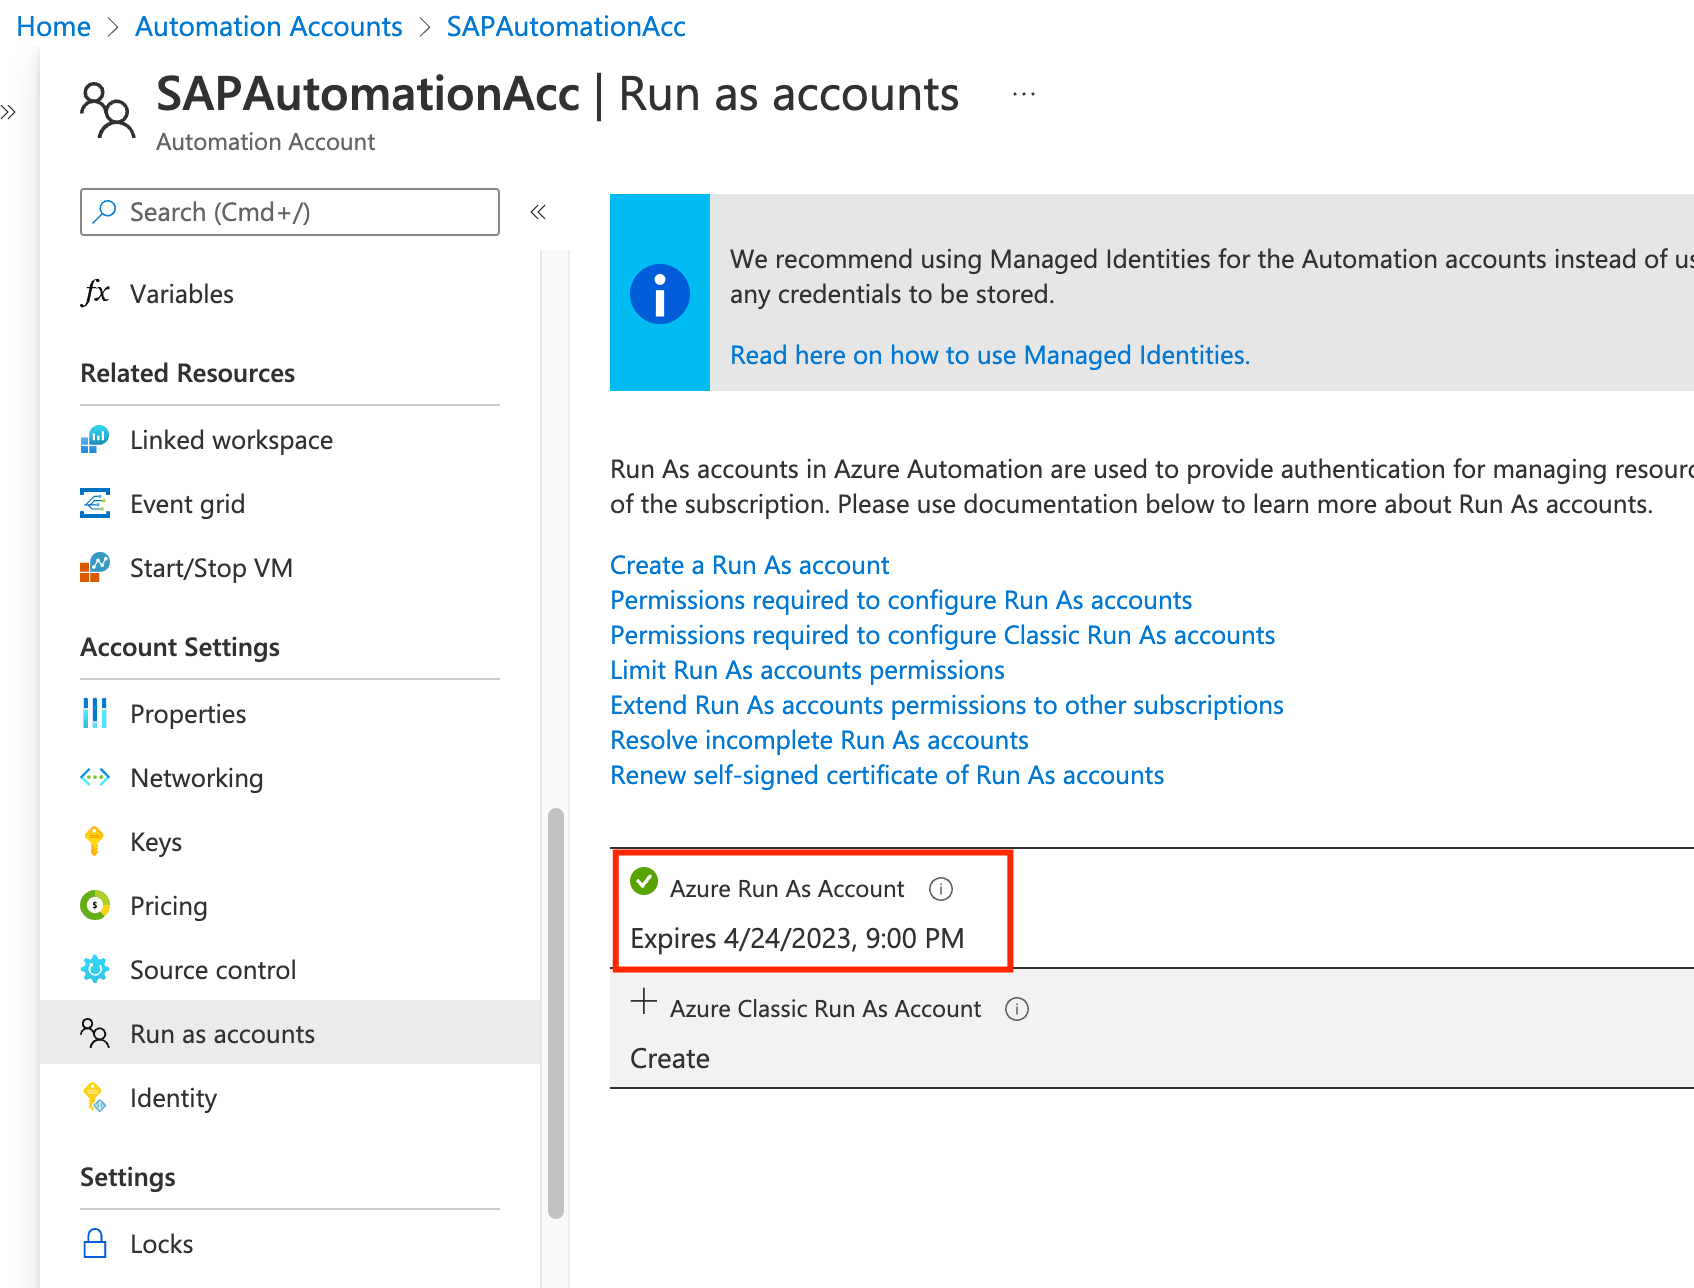
Task: Expand the portal menu double chevron
Action: coord(9,112)
